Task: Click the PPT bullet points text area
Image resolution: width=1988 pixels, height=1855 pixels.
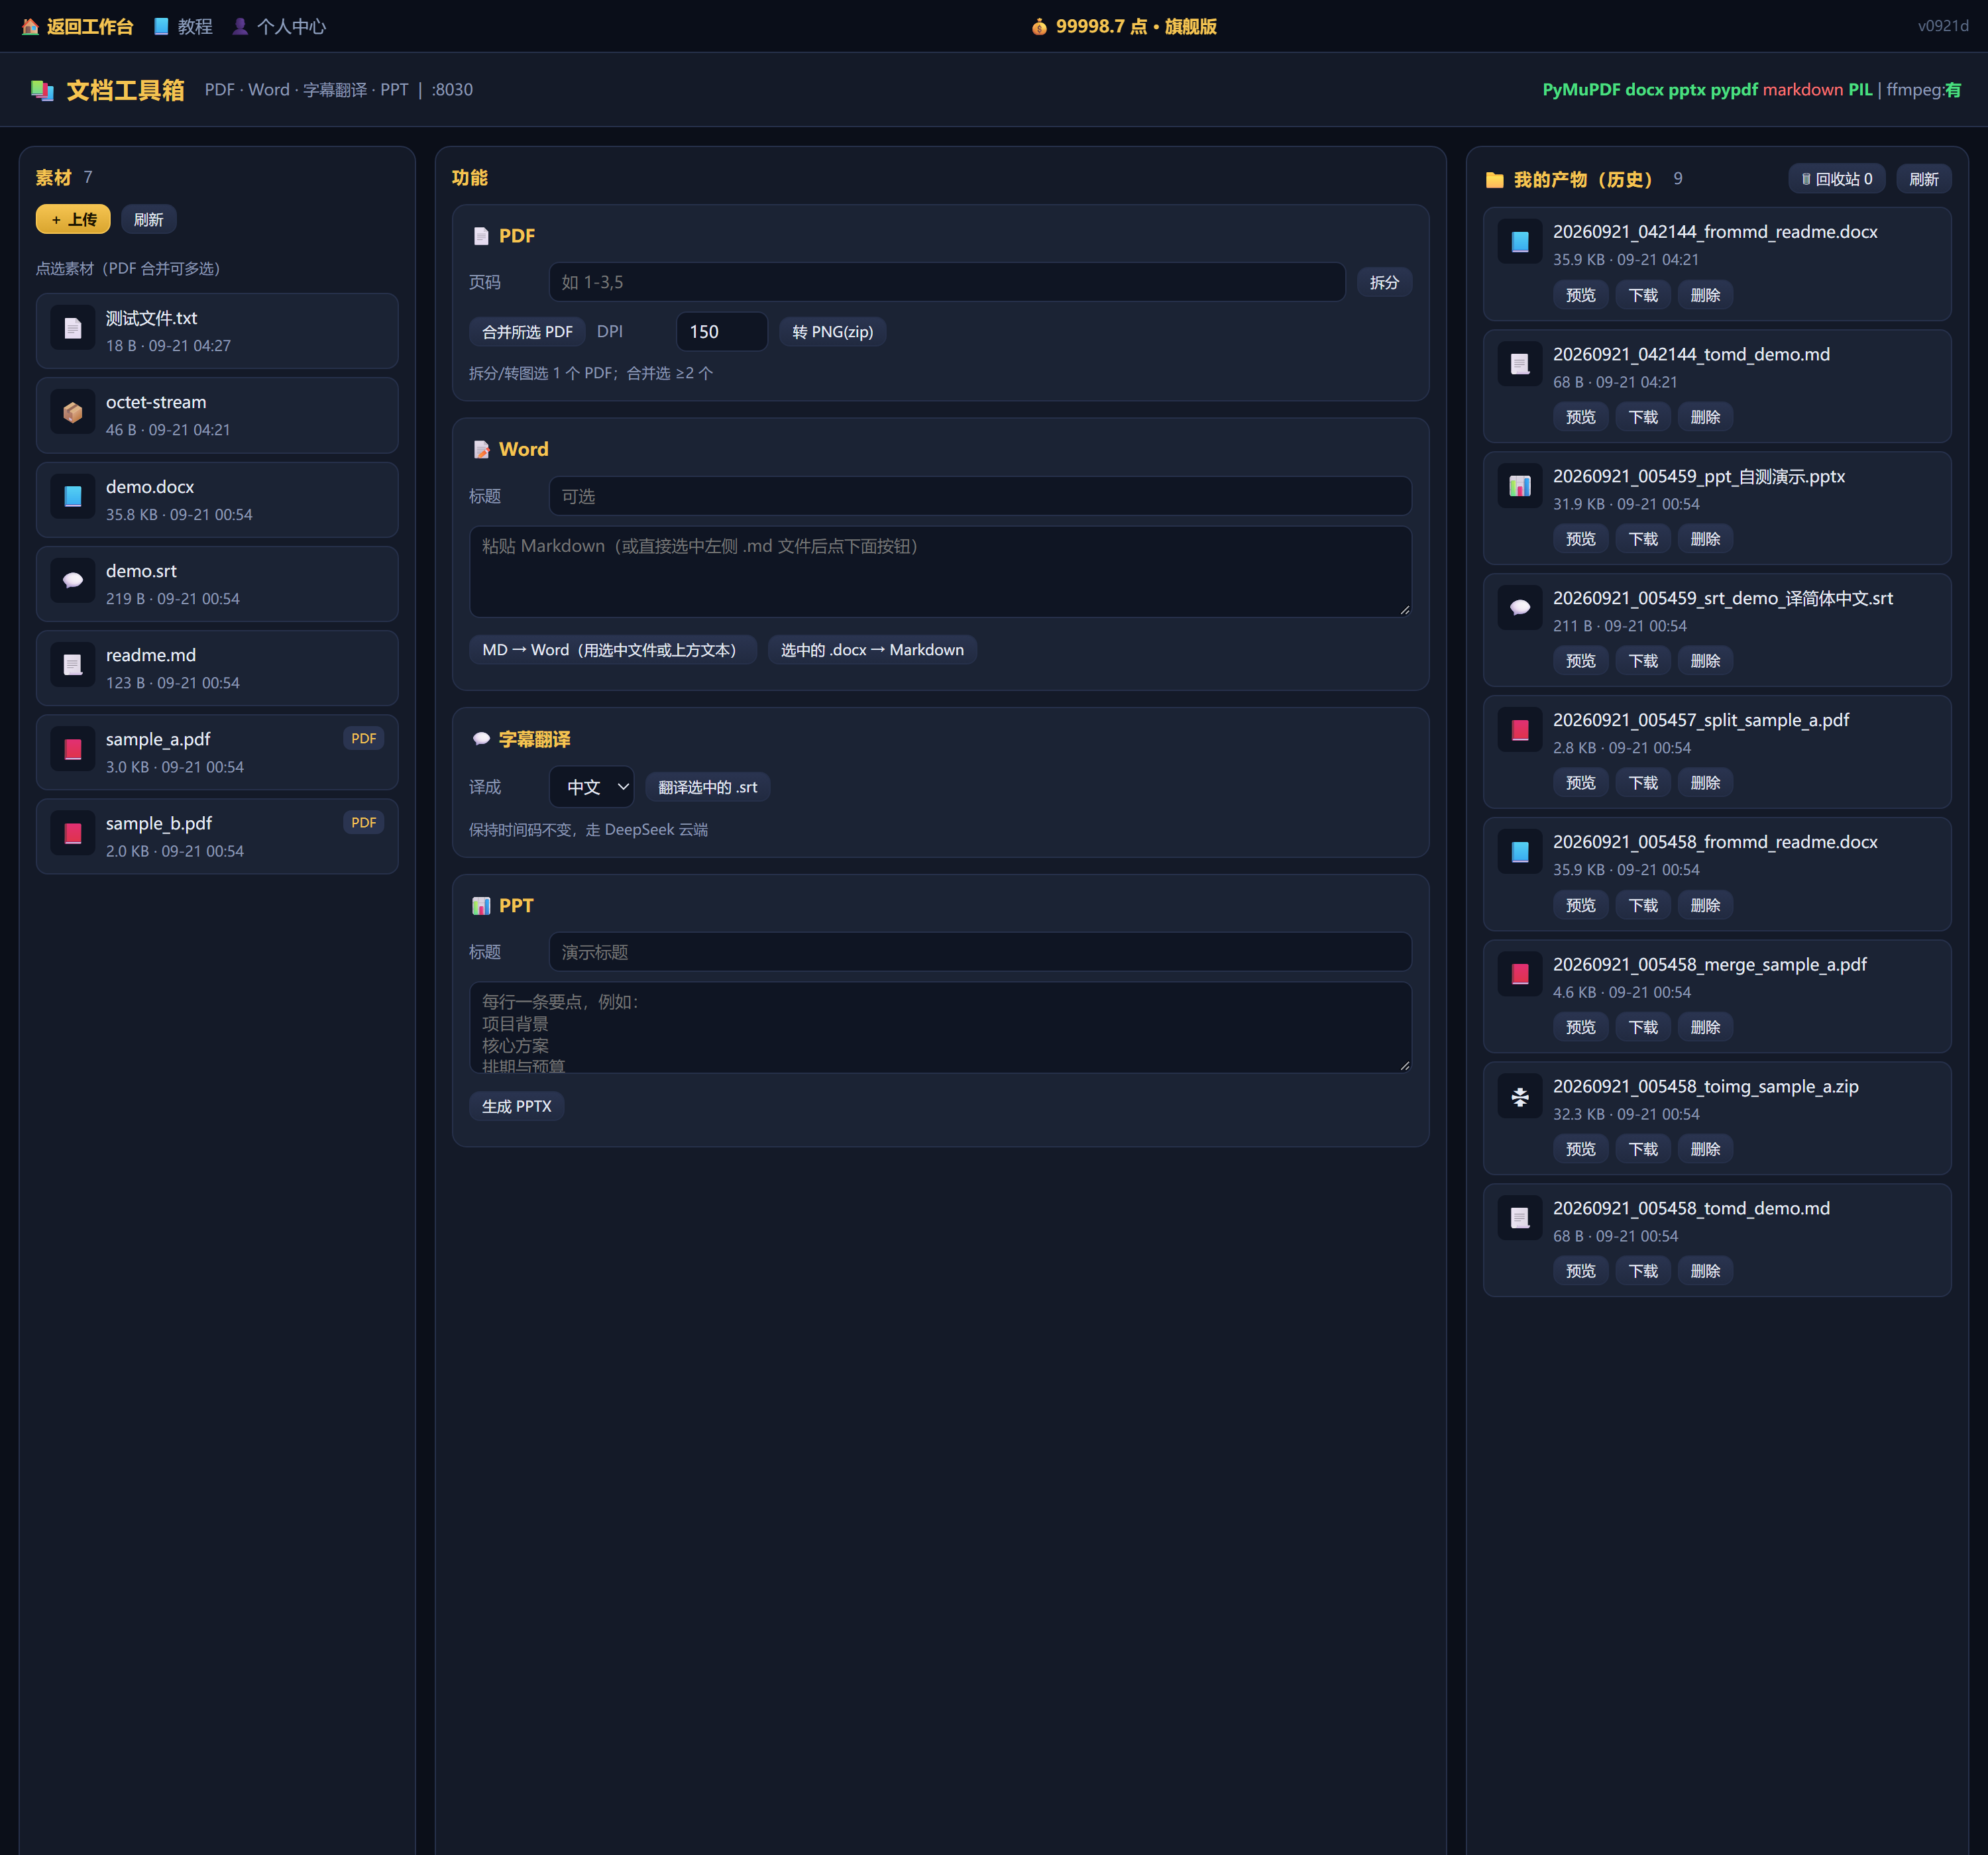Action: pos(940,1028)
